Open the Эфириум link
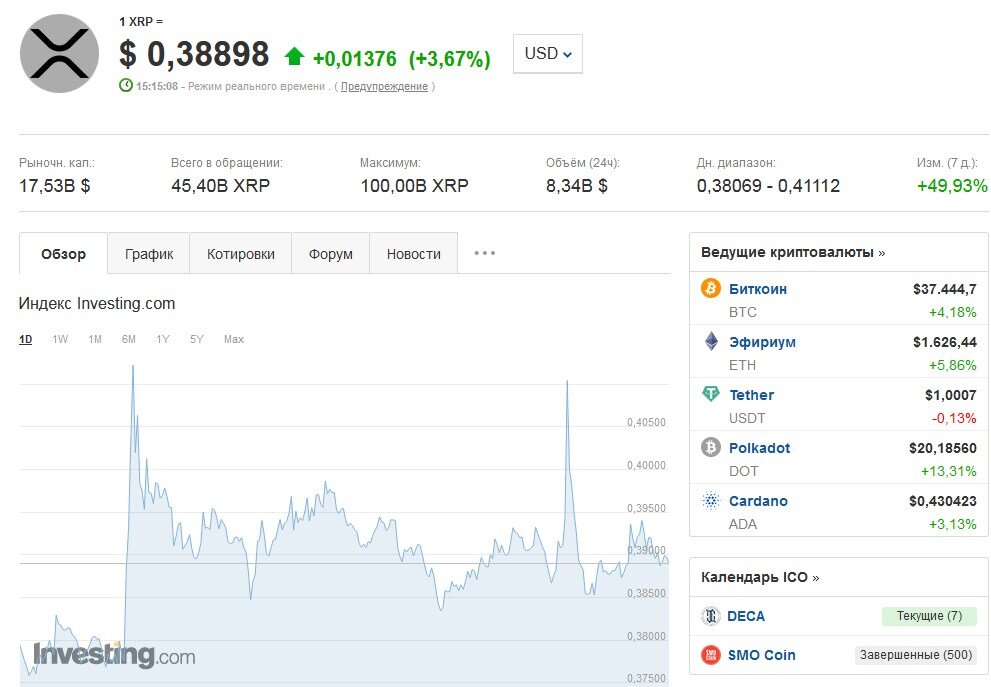Screen dimensions: 991x687 762,342
